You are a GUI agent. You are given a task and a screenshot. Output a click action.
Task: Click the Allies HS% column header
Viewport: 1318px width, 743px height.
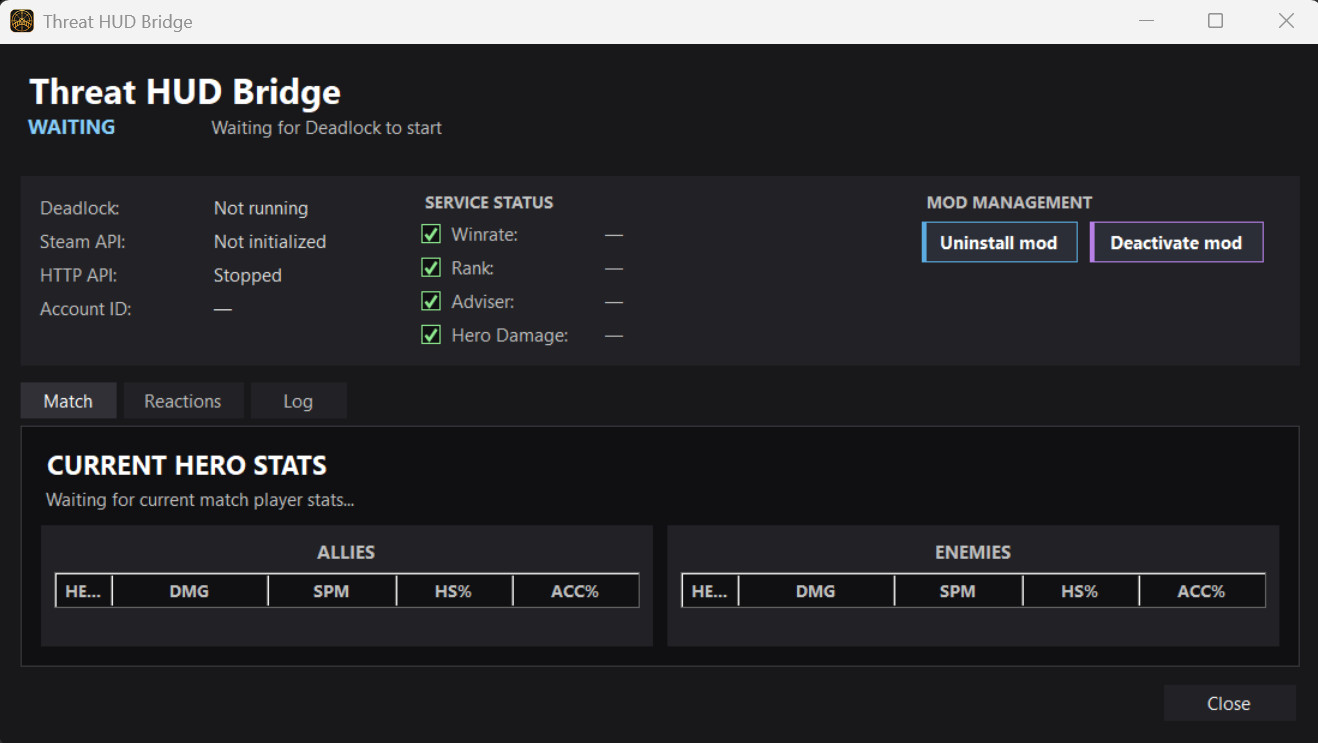click(x=453, y=591)
